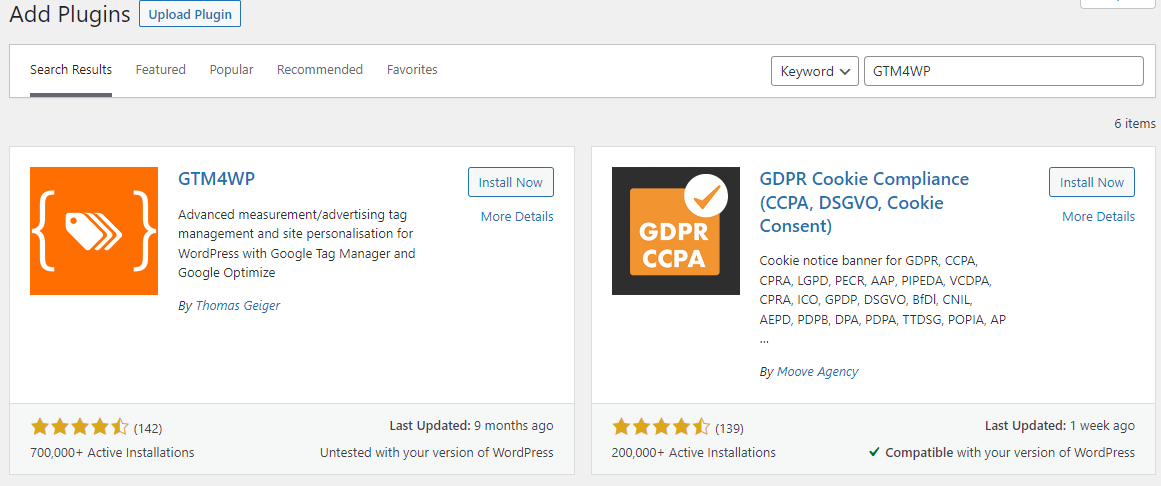
Task: Click the GTM4WP star rating
Action: [79, 427]
